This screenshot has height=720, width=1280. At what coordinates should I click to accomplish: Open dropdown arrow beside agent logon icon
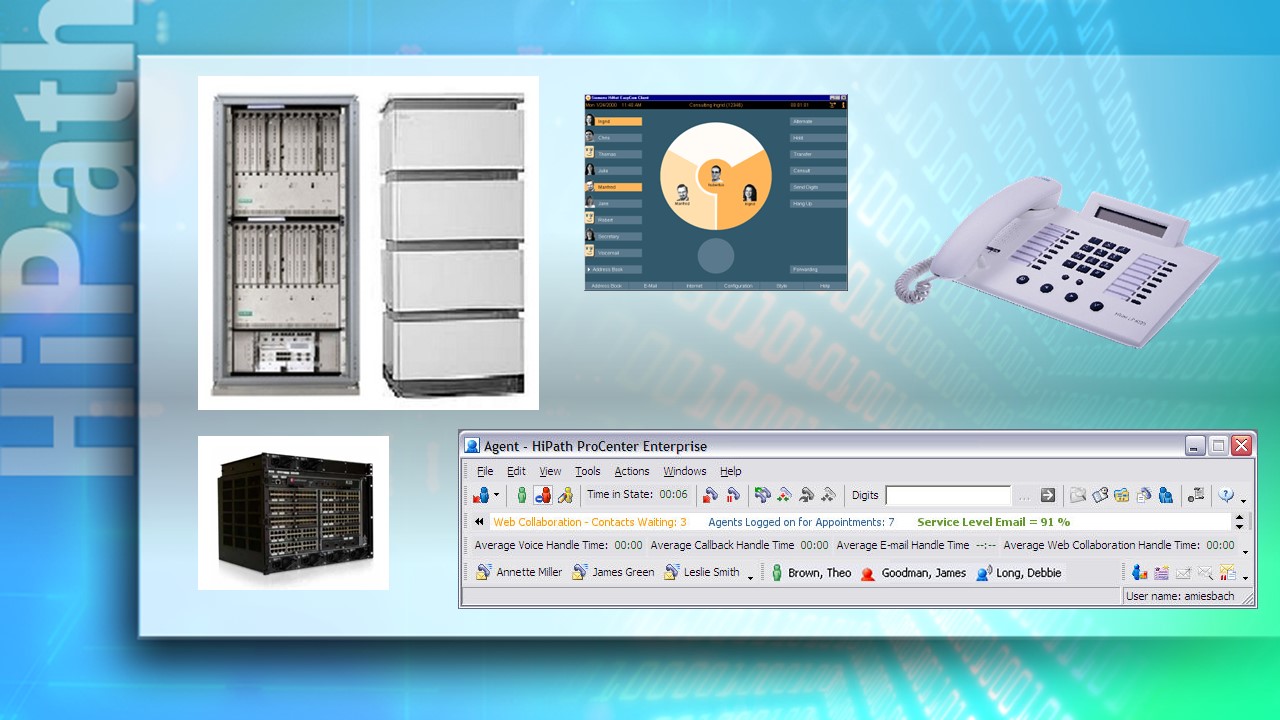point(496,495)
